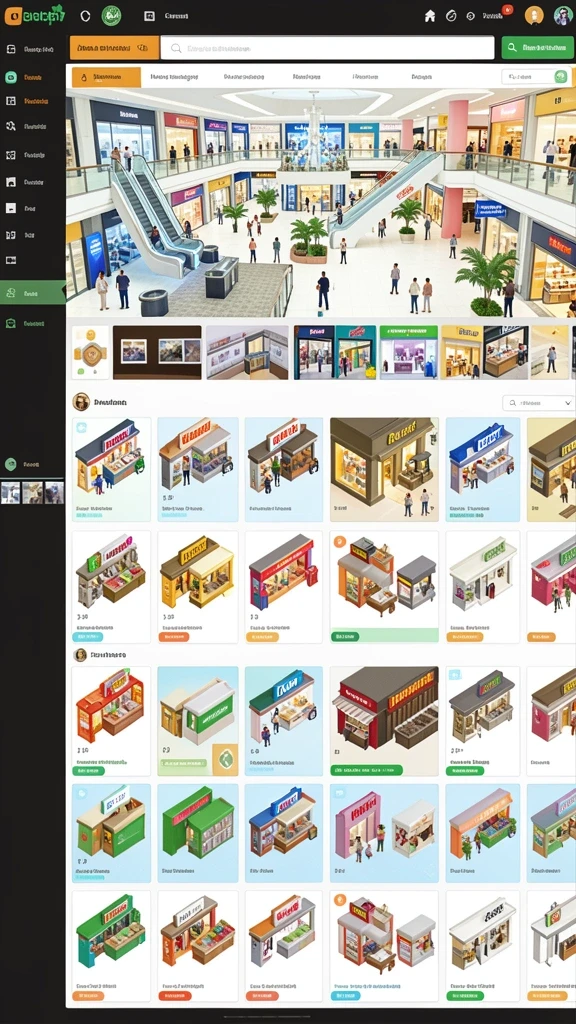This screenshot has height=1024, width=576.
Task: Click the large shopping mall banner image
Action: (x=321, y=202)
